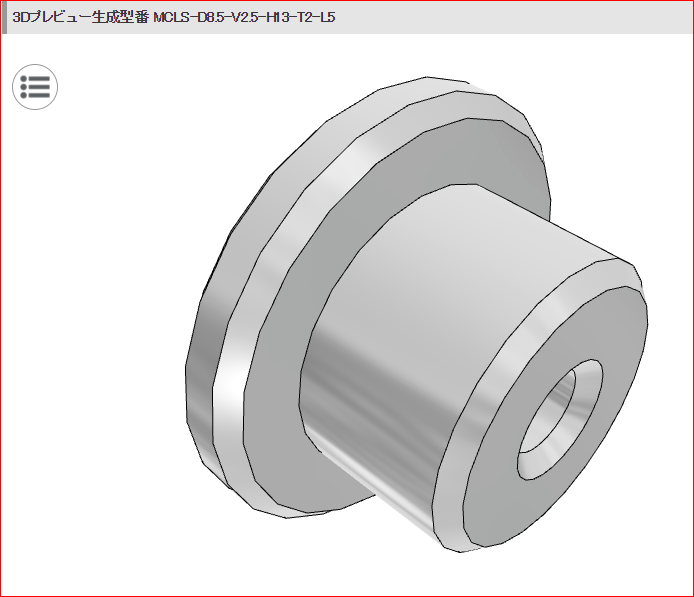Click the 3D part model preview
This screenshot has width=694, height=597.
coord(416,315)
